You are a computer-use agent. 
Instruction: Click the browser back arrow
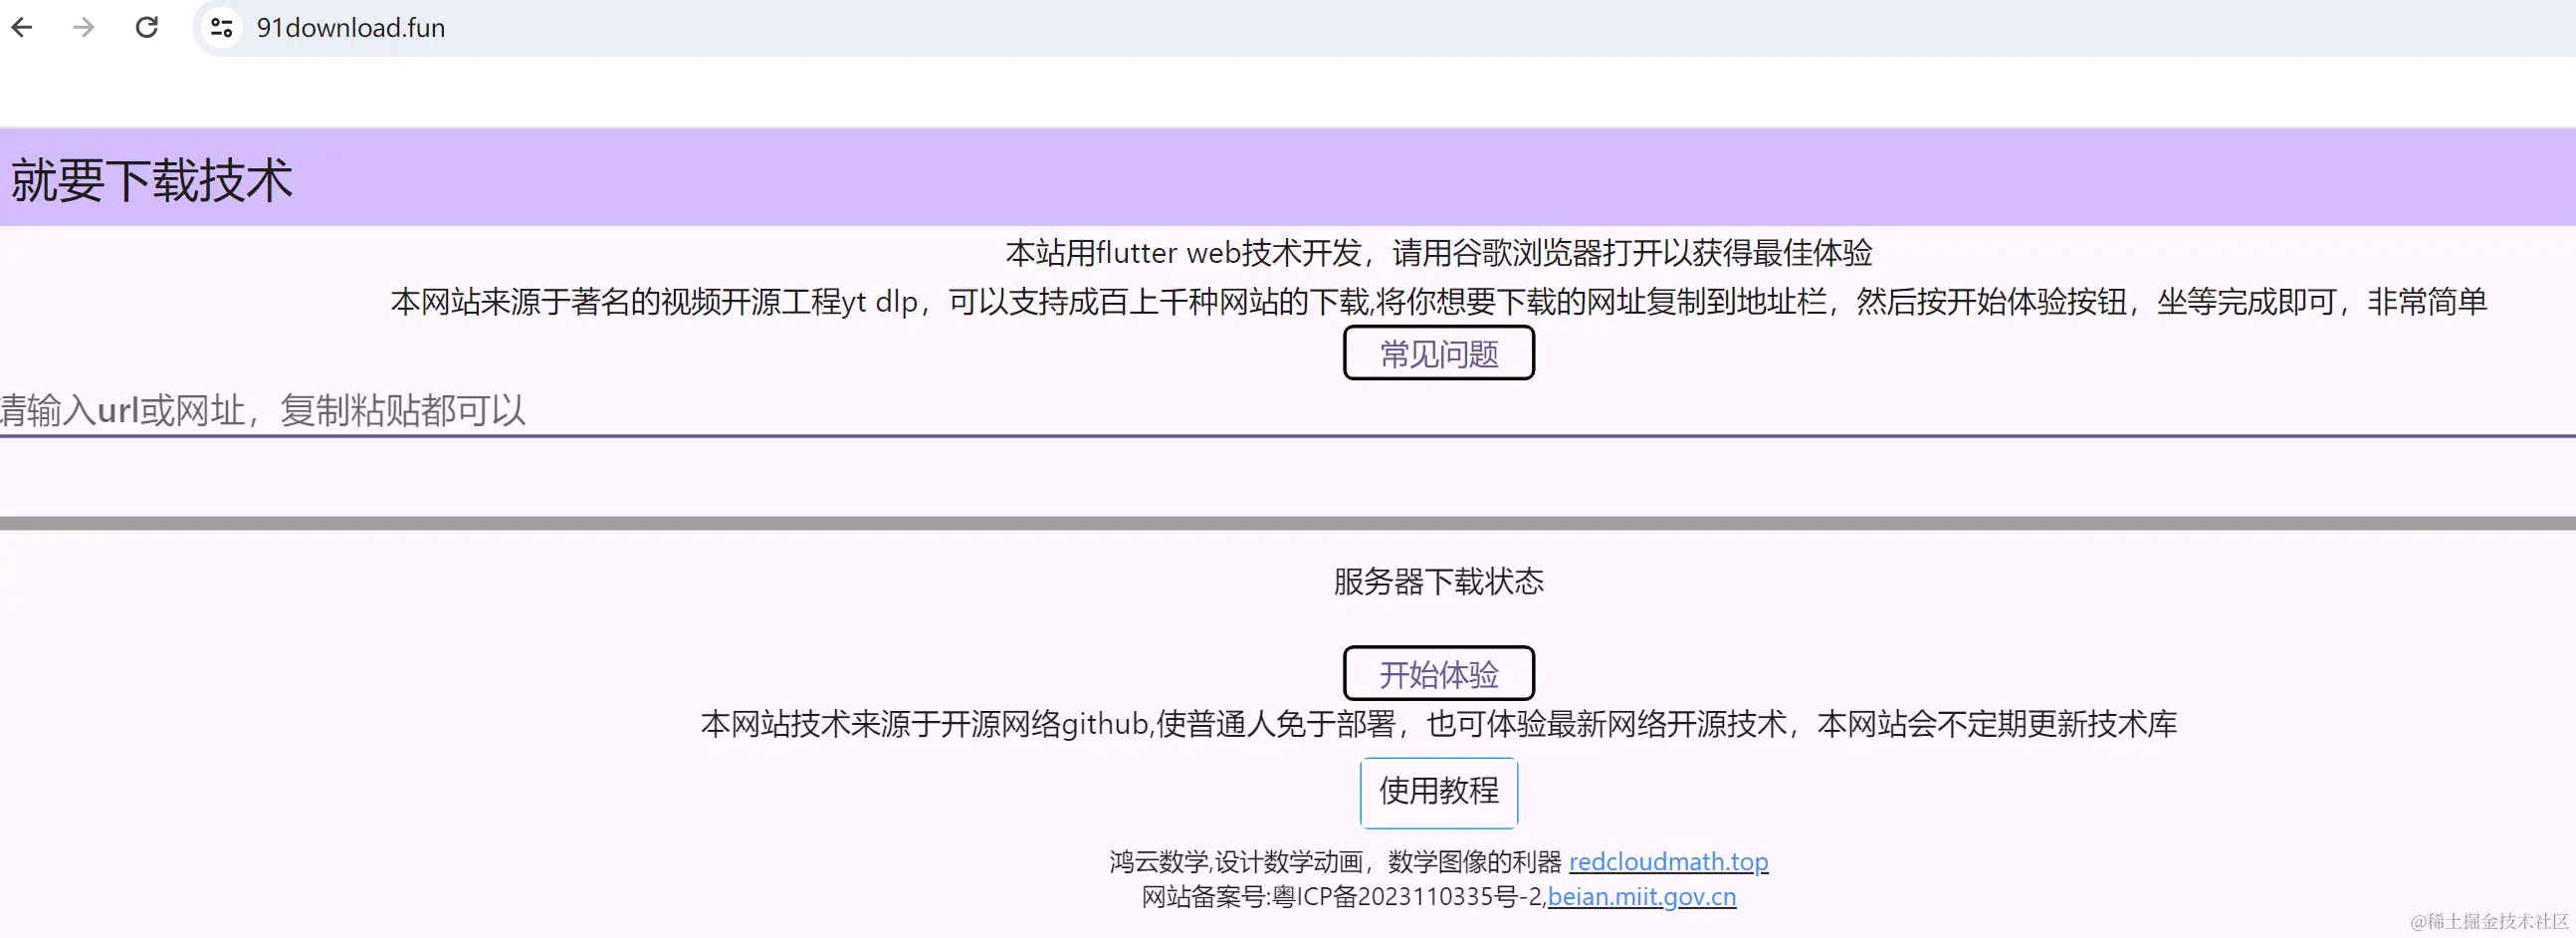tap(22, 27)
